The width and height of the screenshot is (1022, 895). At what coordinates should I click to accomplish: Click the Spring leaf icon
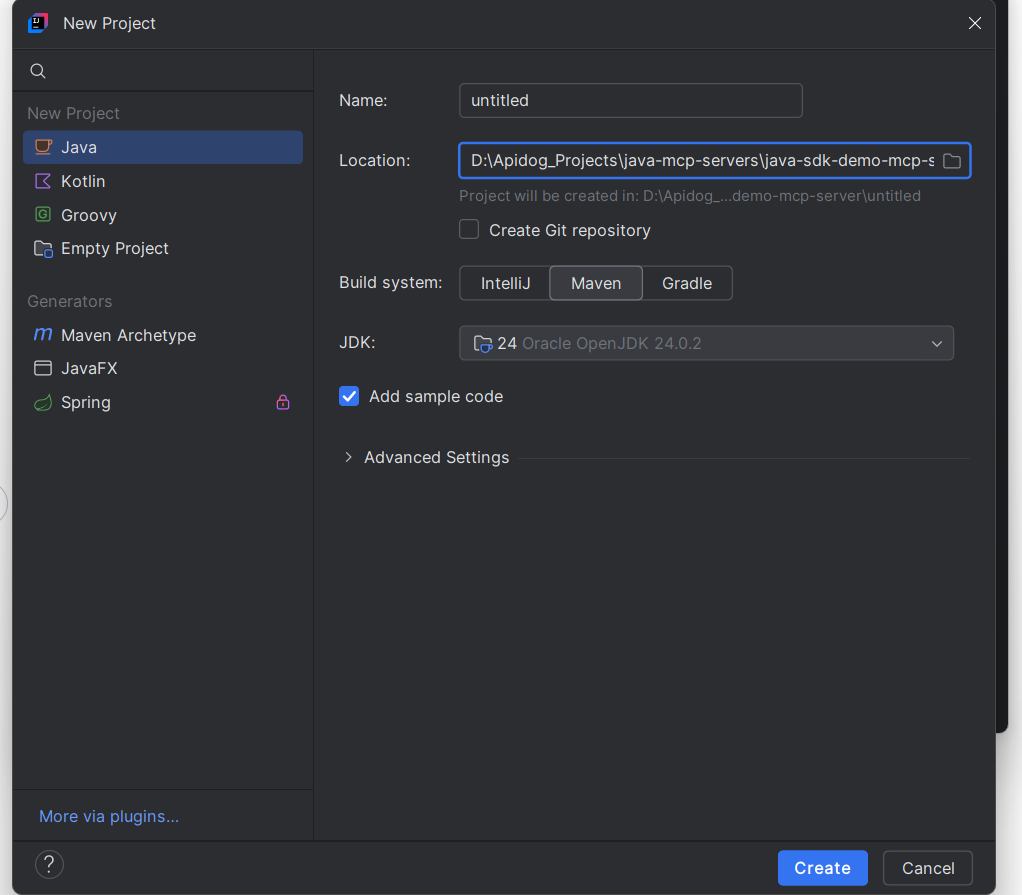click(43, 402)
